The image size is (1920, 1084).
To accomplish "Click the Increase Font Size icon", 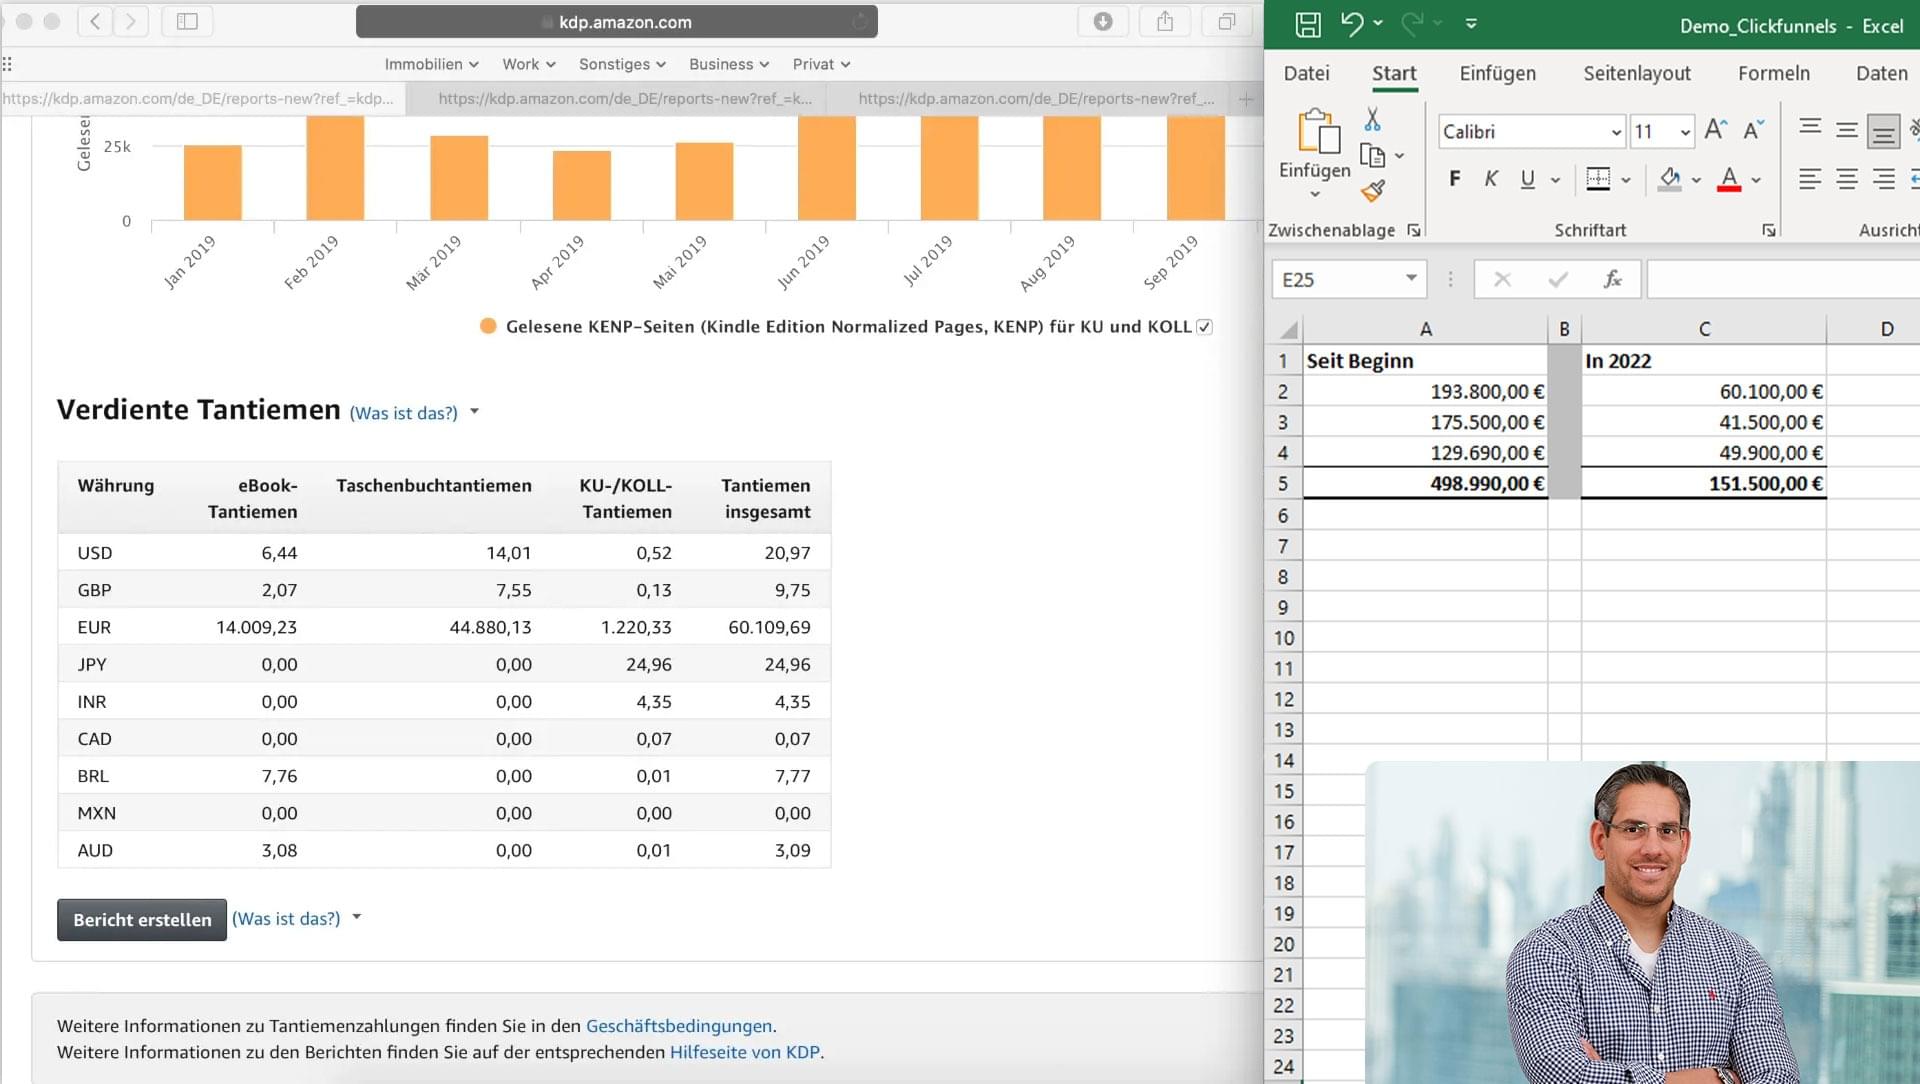I will (x=1715, y=130).
